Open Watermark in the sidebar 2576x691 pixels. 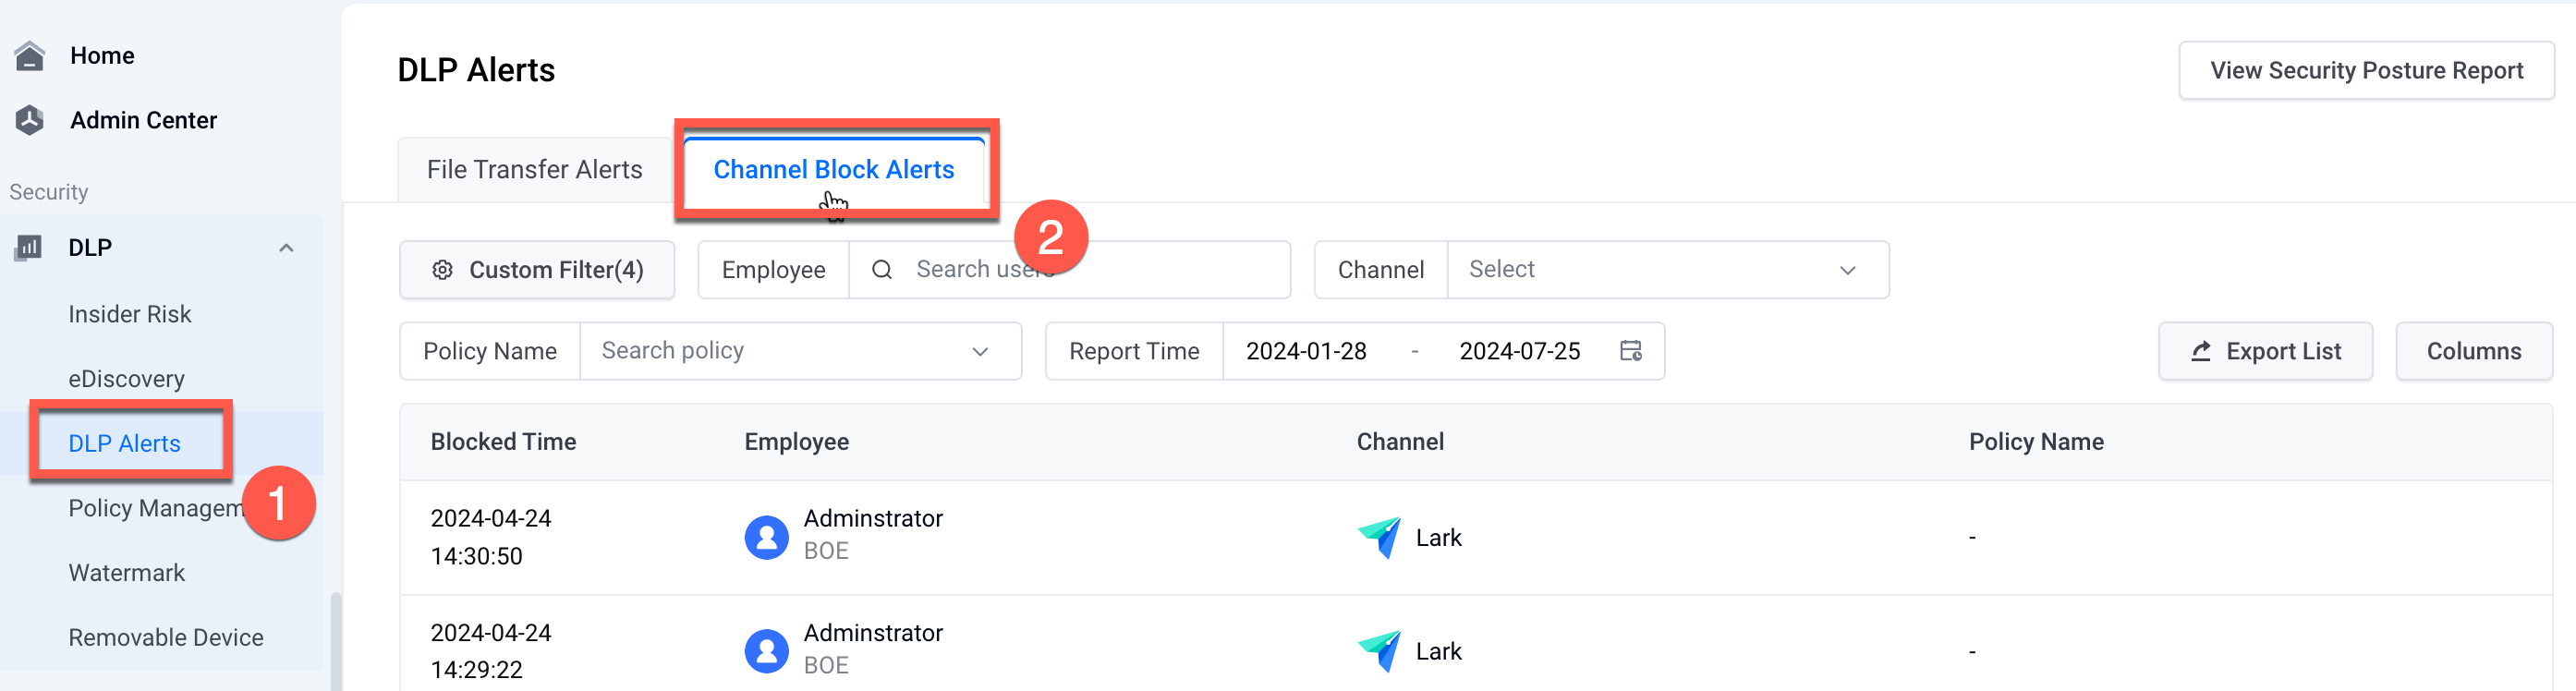pyautogui.click(x=127, y=573)
